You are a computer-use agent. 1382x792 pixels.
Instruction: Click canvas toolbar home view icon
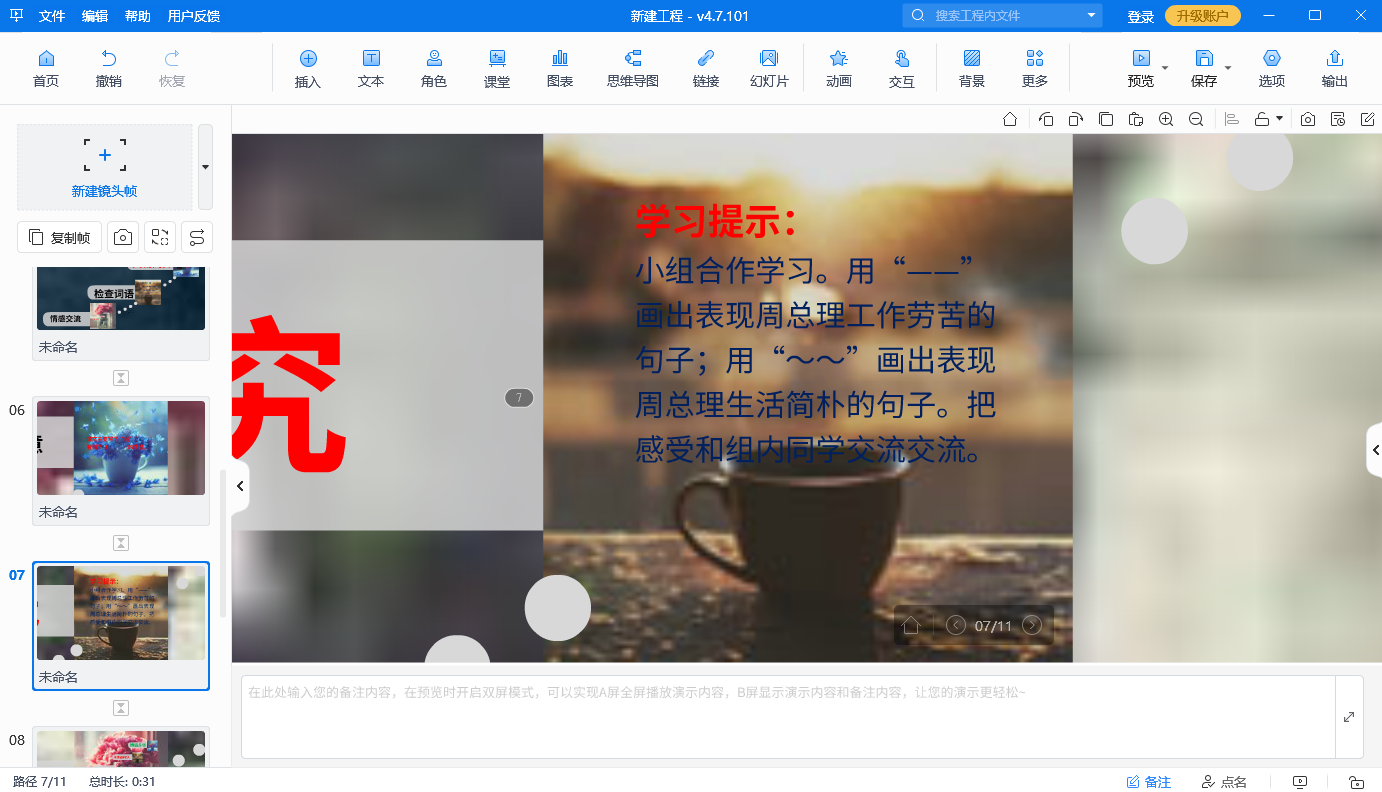pyautogui.click(x=1010, y=119)
